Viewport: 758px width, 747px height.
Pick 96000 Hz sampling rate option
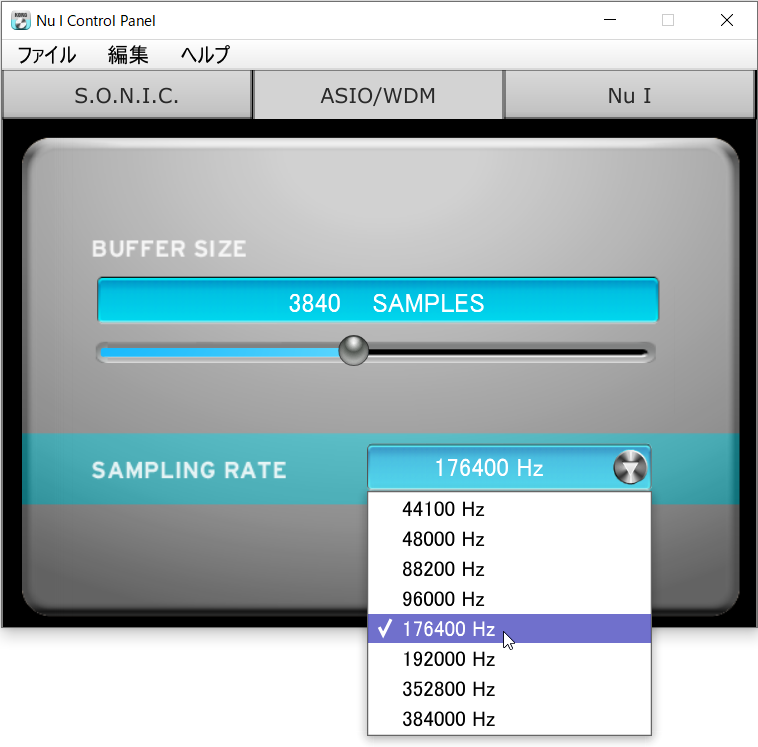click(509, 599)
